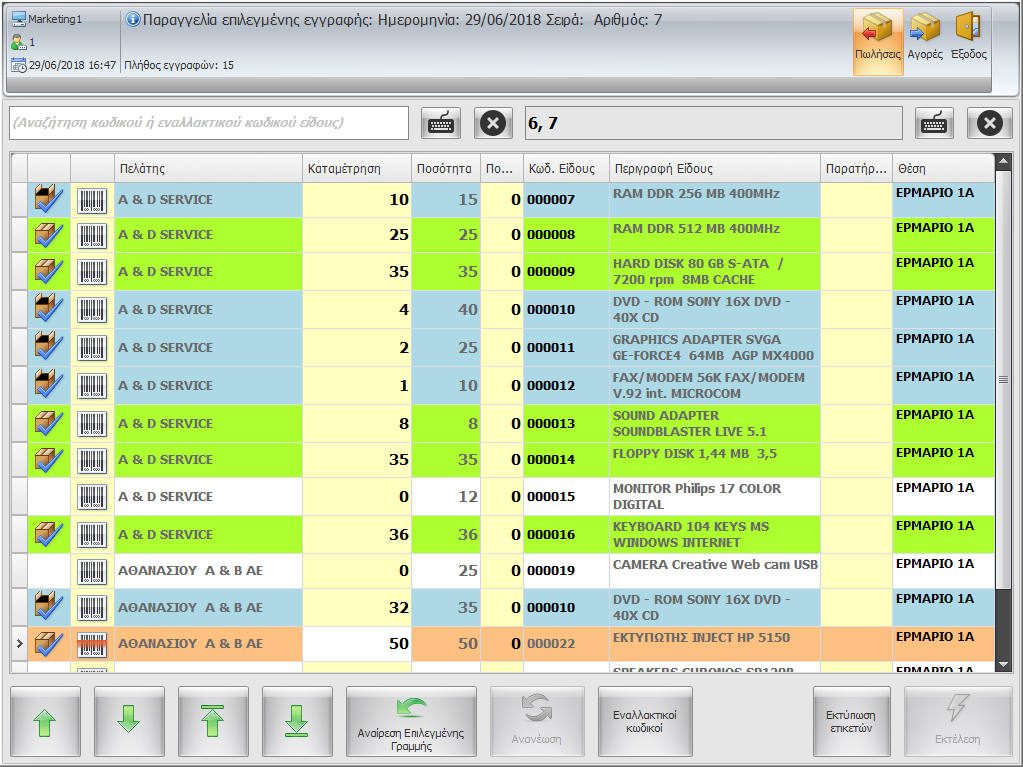Click Εκτύπωση ετικετών button
Viewport: 1023px width, 767px height.
click(851, 721)
